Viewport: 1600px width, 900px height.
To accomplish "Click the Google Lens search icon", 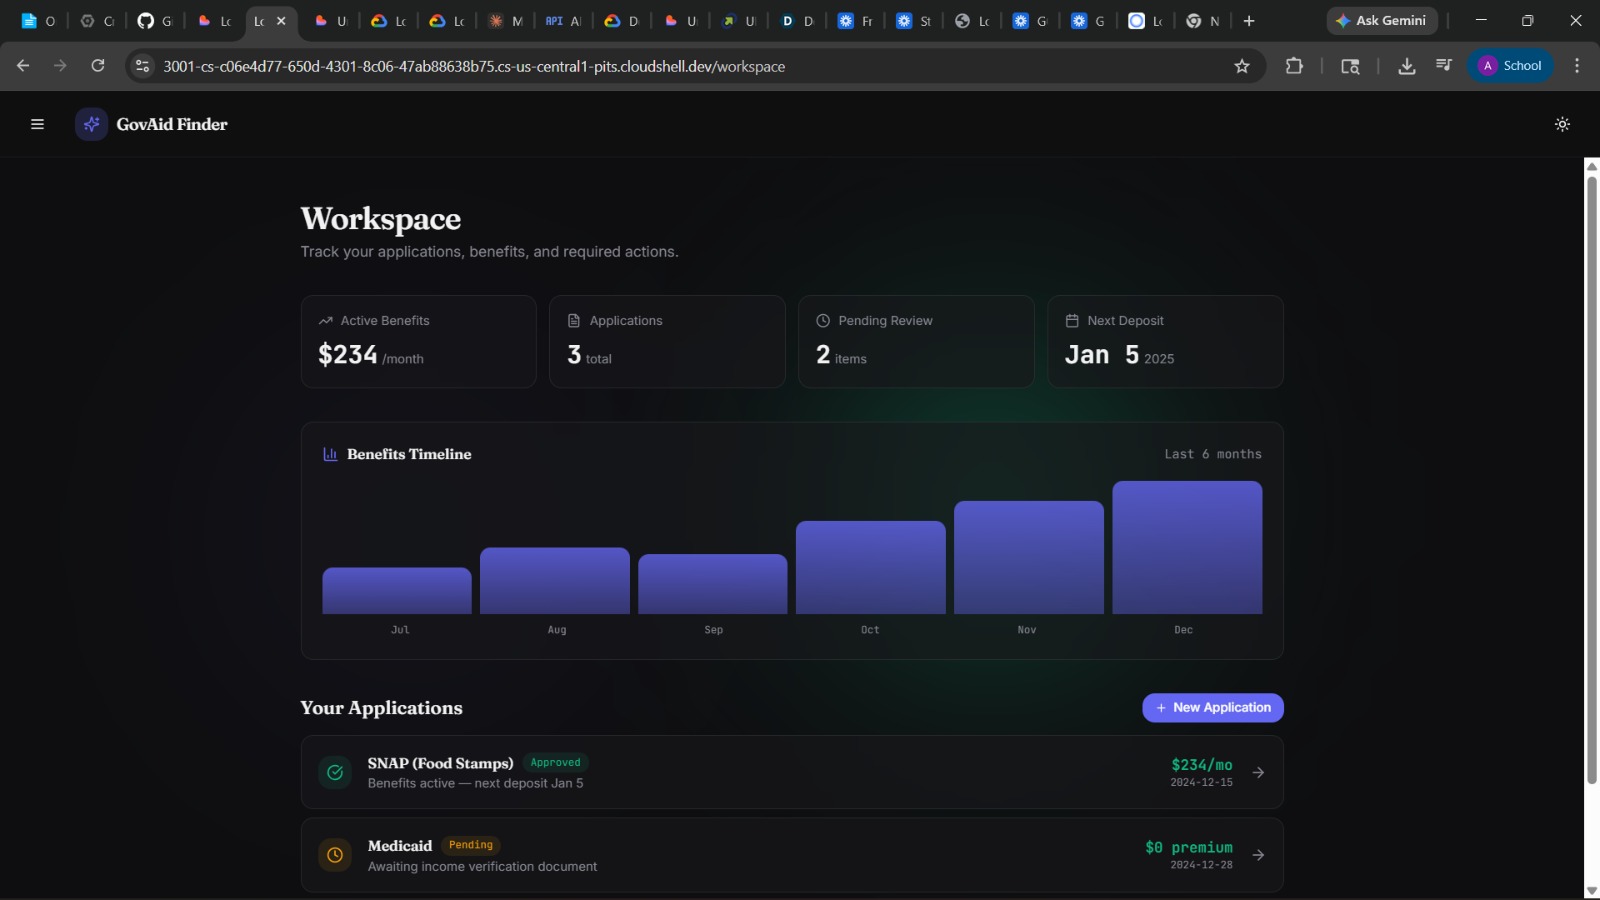I will (x=1350, y=66).
